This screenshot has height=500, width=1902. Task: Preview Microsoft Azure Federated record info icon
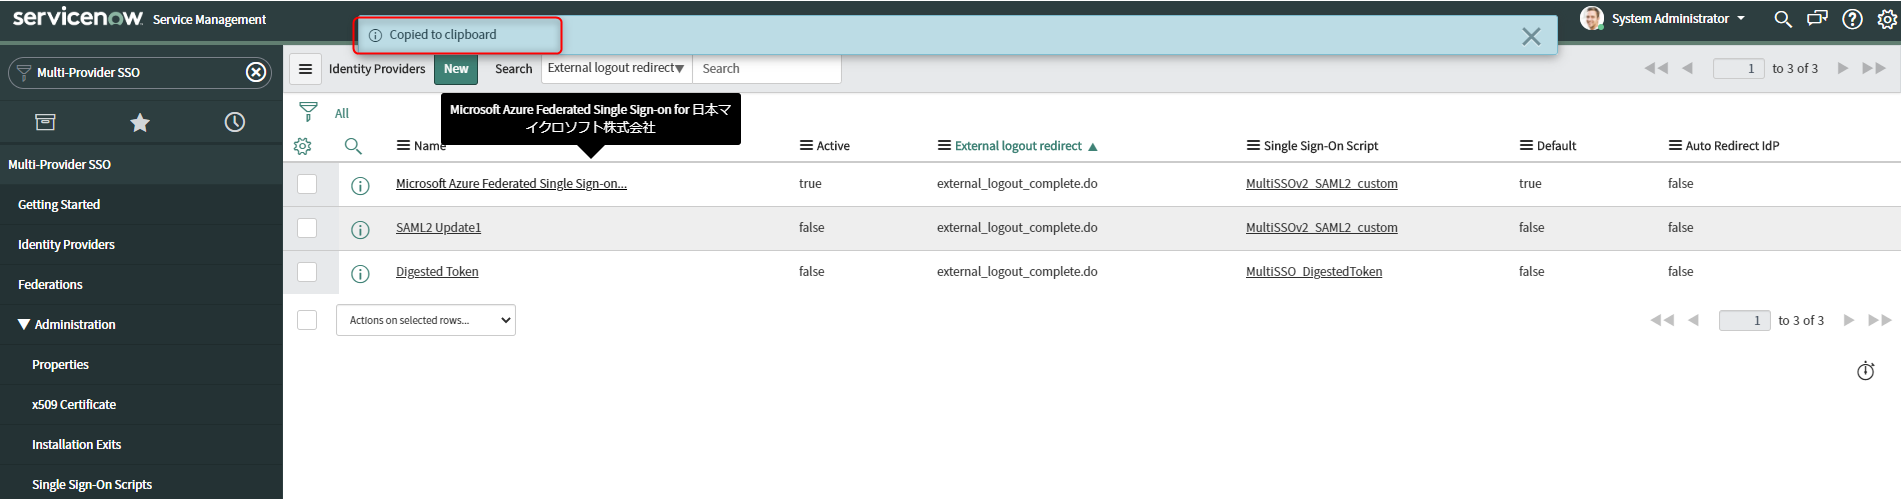tap(361, 185)
